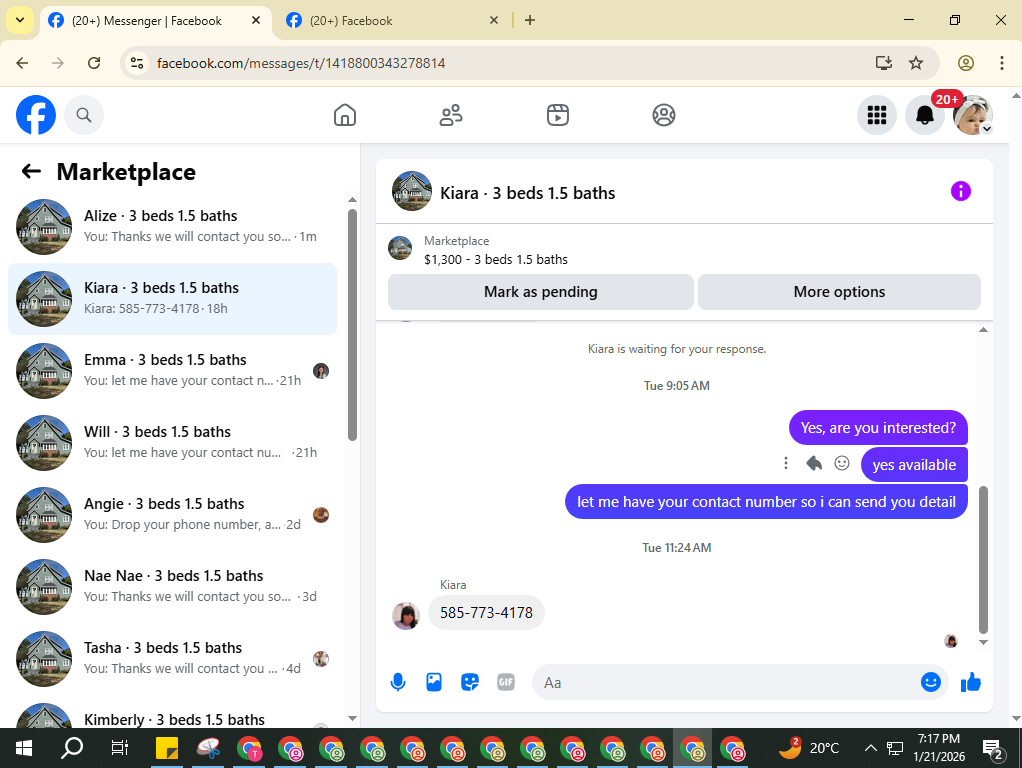Image resolution: width=1022 pixels, height=768 pixels.
Task: Close the '(20+) Facebook' tab
Action: coord(494,20)
